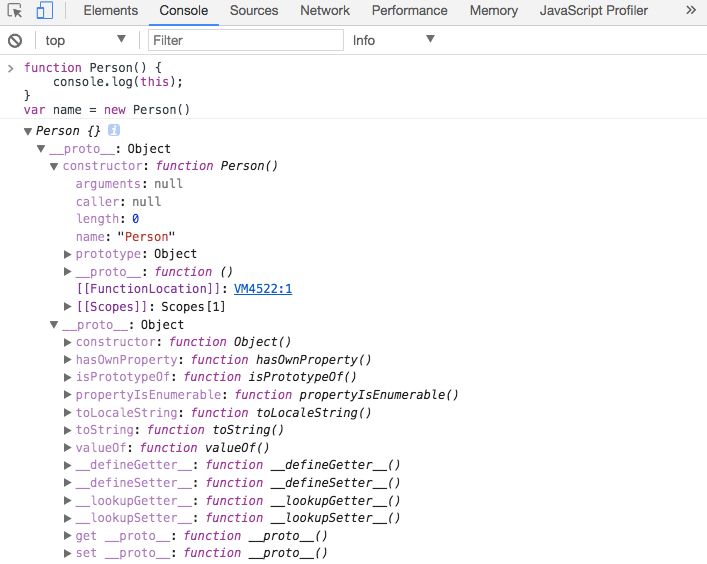Activate the inspect element picker icon
The width and height of the screenshot is (707, 564).
[x=16, y=11]
